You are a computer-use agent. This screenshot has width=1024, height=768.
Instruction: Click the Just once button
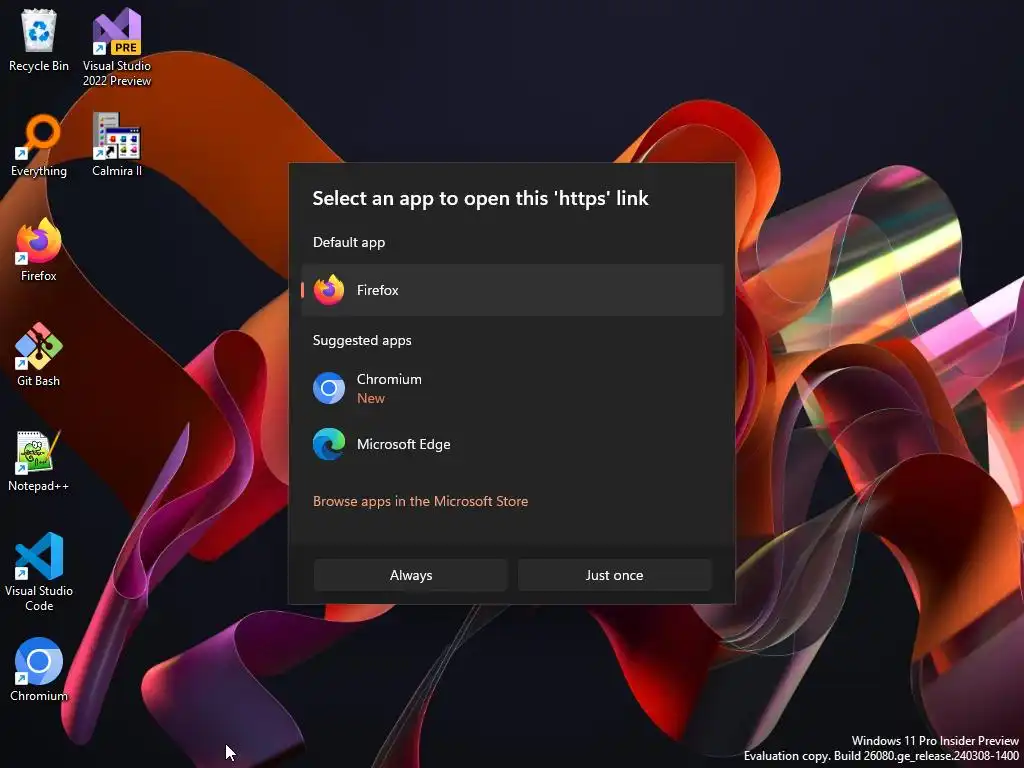pos(615,575)
